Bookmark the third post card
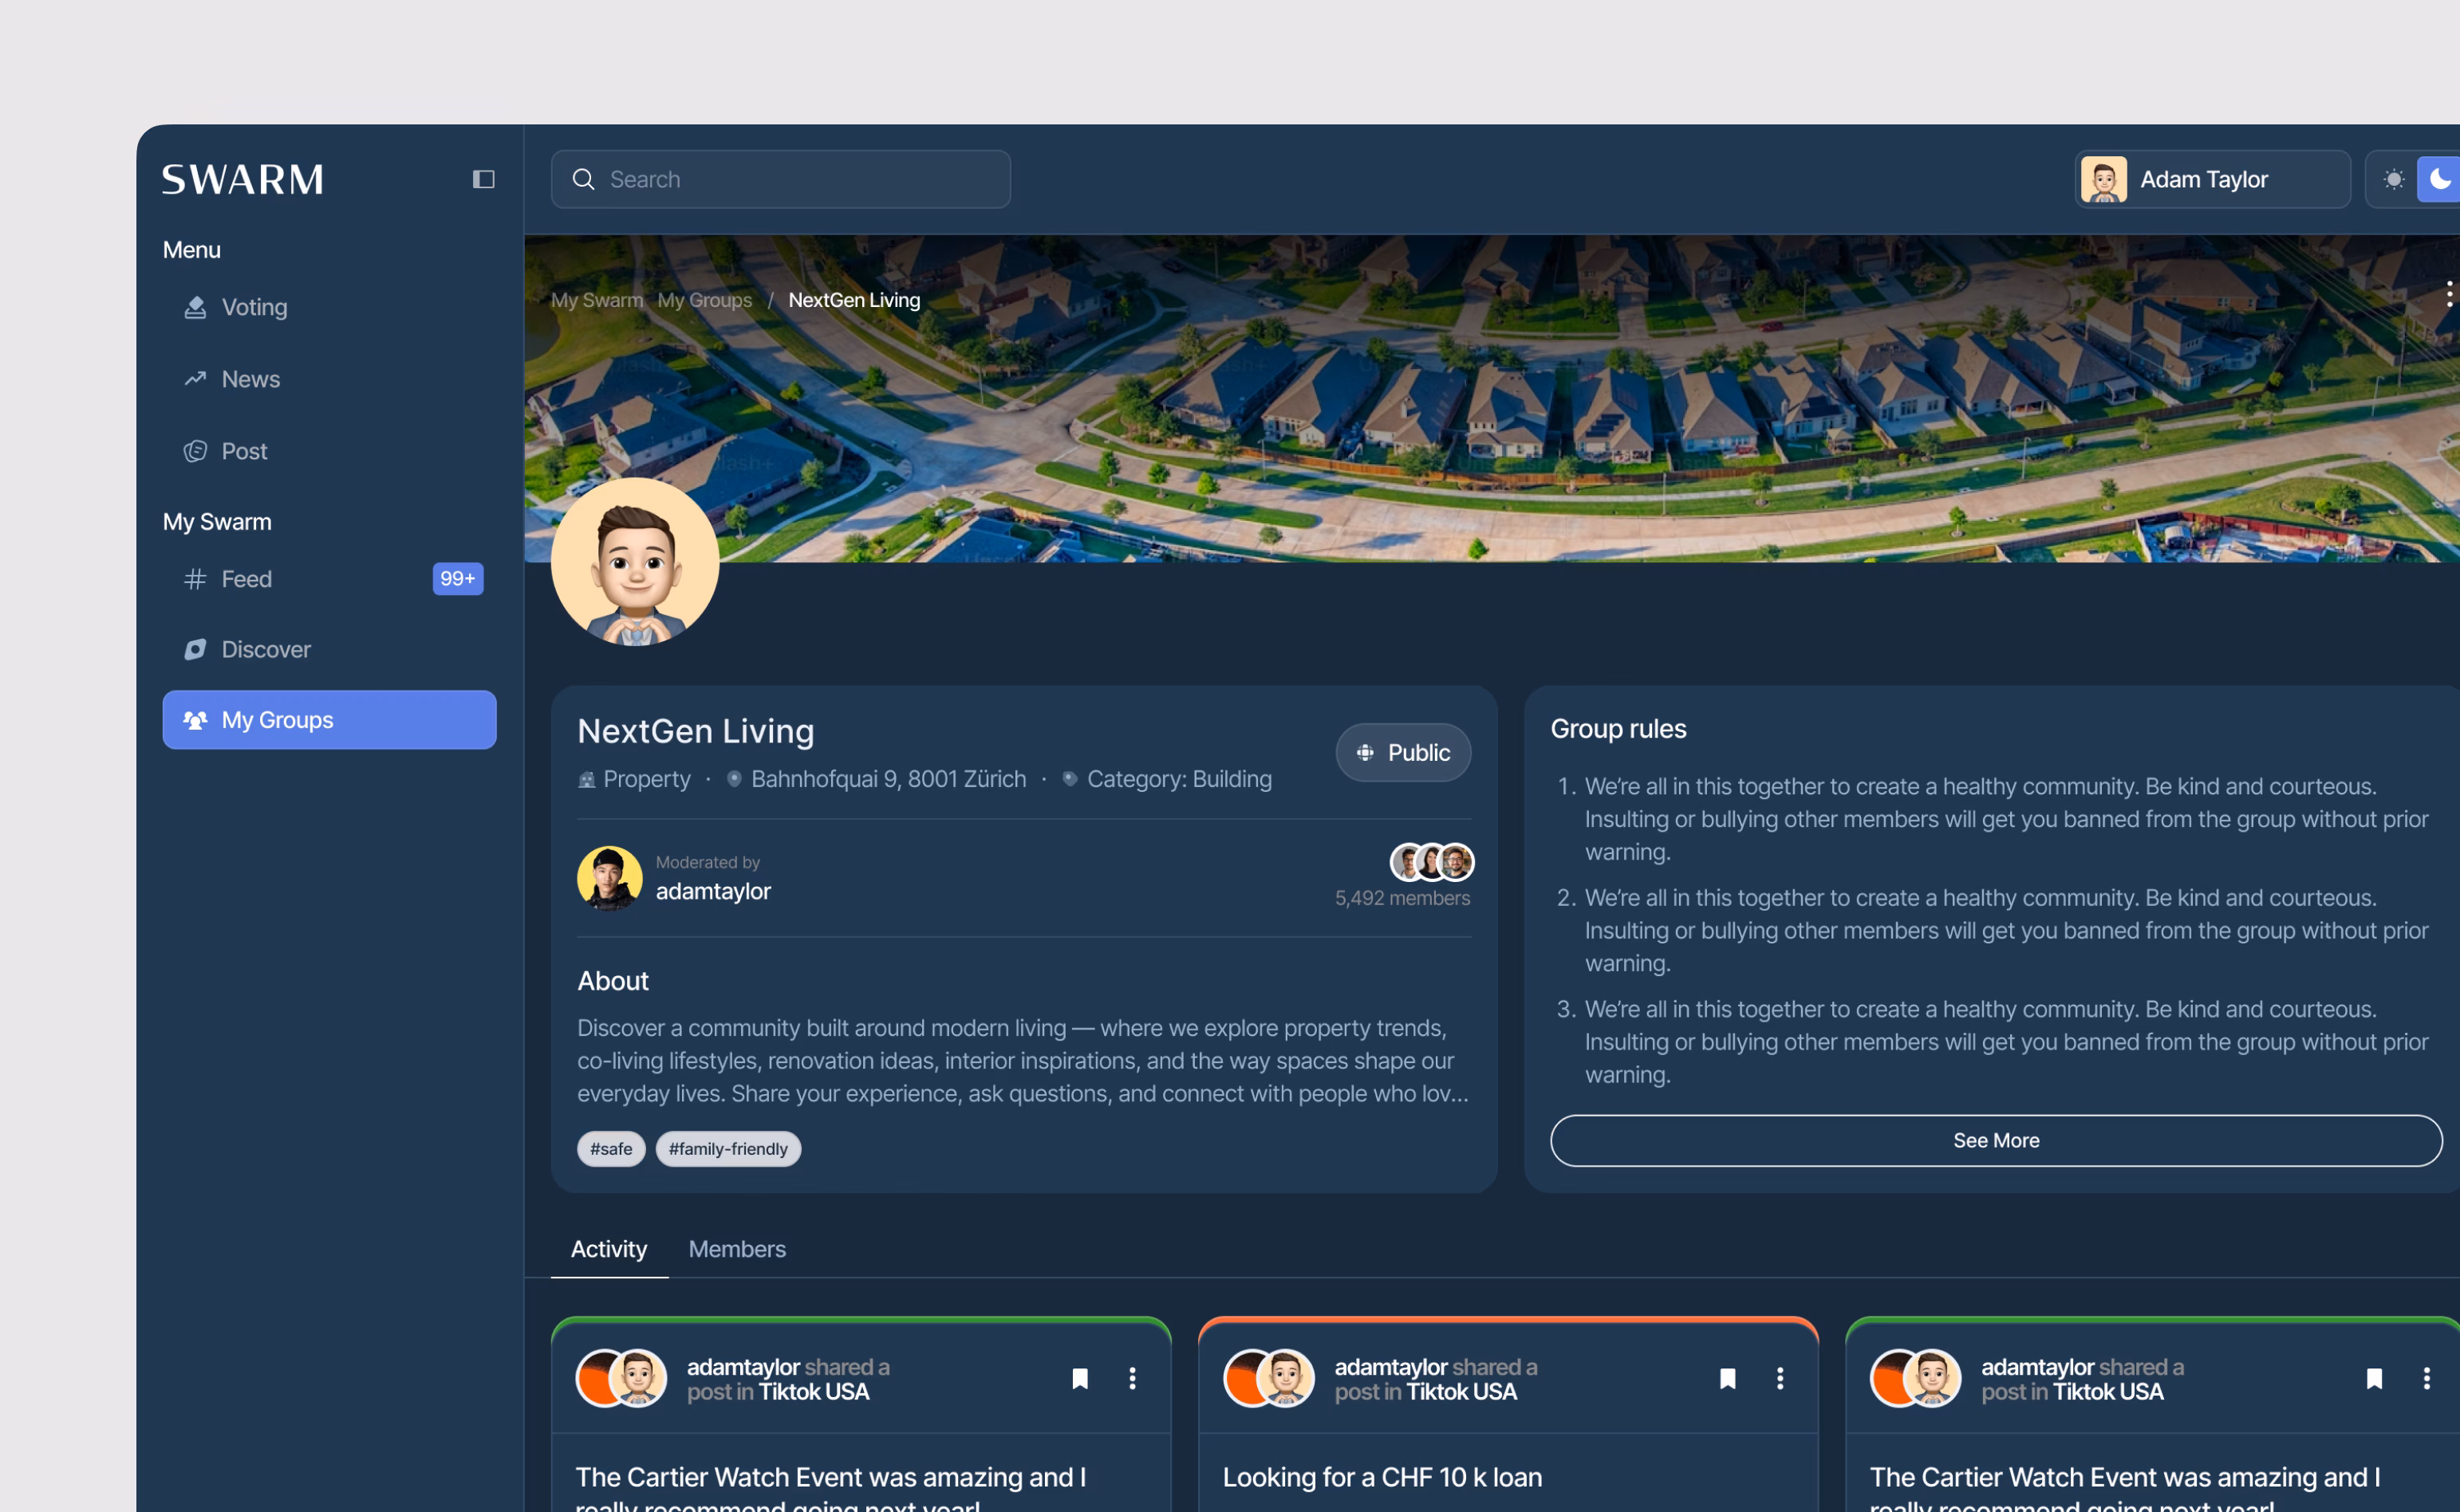Image resolution: width=2460 pixels, height=1512 pixels. tap(2374, 1379)
